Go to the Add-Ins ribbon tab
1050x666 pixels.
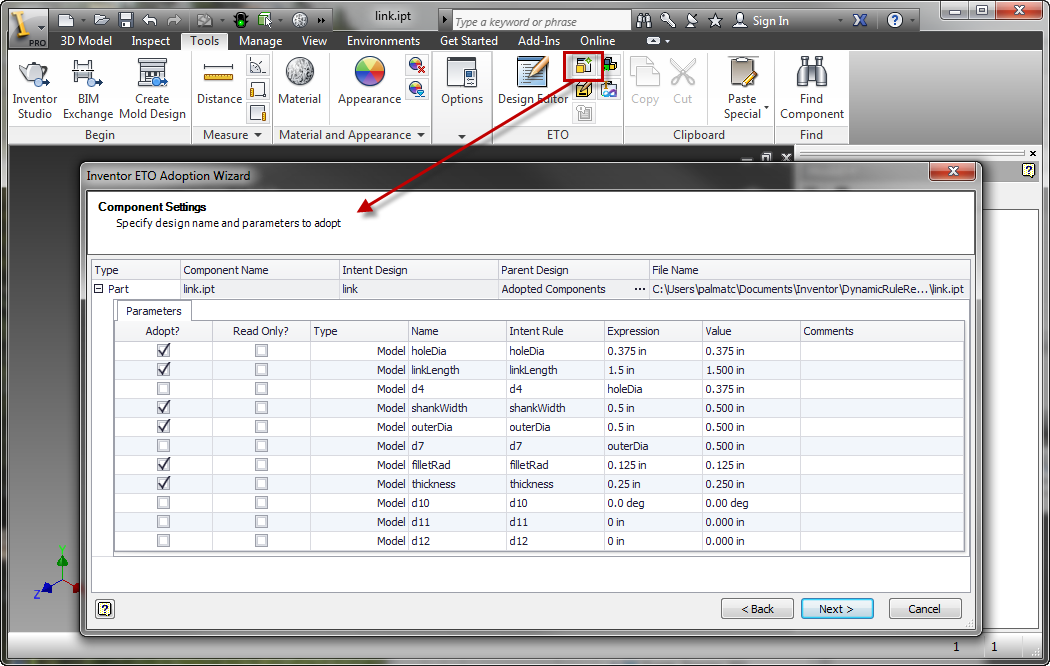539,41
